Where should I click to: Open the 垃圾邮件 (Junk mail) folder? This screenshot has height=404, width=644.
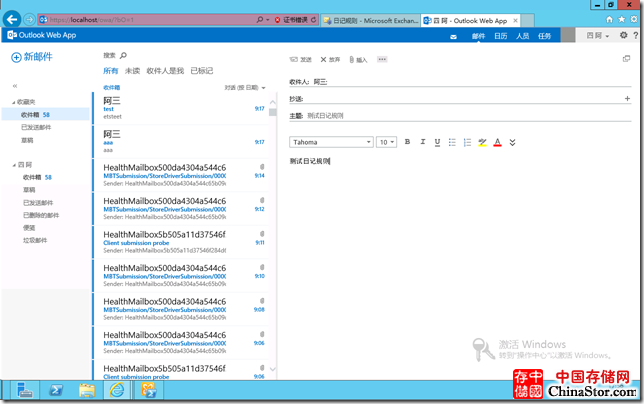click(x=35, y=240)
